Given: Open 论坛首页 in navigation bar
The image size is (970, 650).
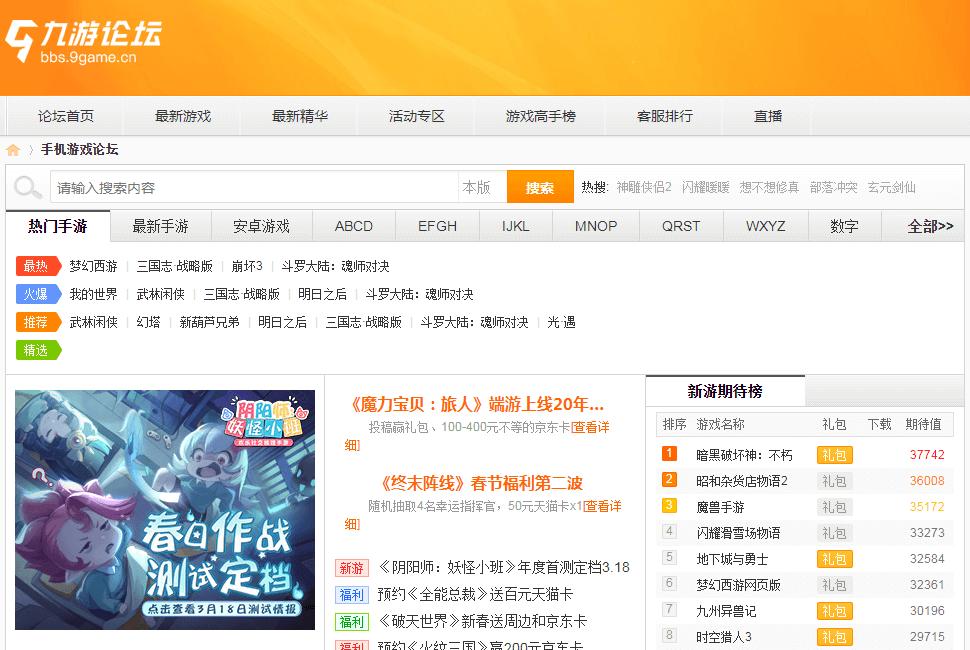Looking at the screenshot, I should point(66,116).
